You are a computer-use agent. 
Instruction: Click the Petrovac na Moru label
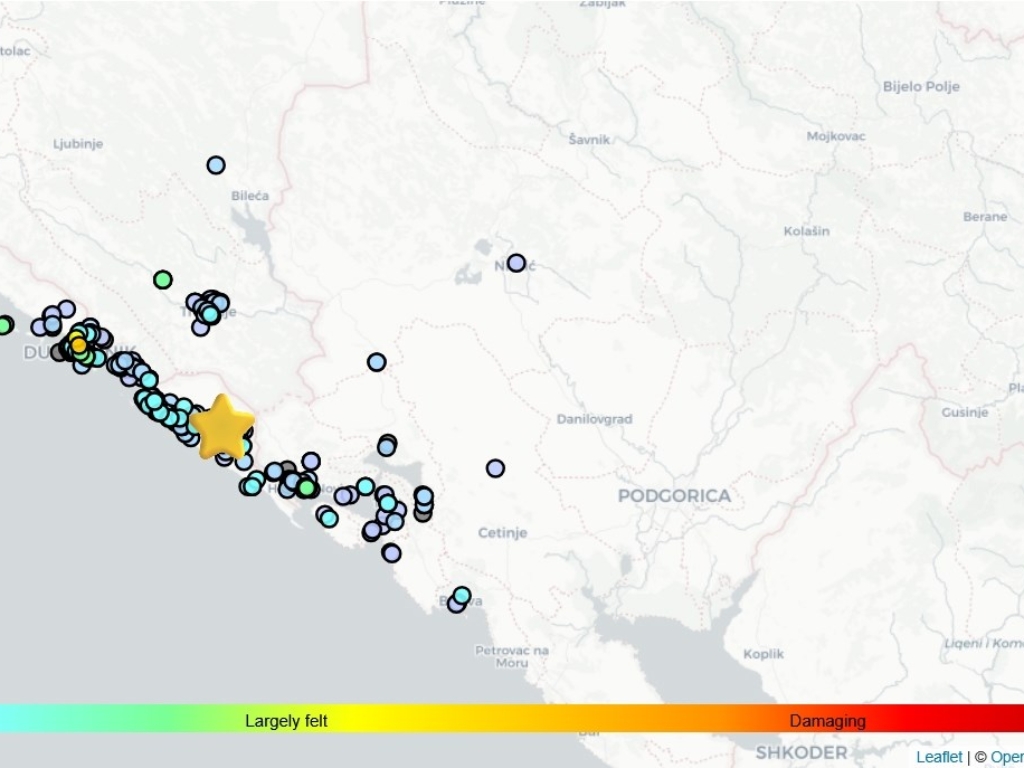click(x=512, y=656)
